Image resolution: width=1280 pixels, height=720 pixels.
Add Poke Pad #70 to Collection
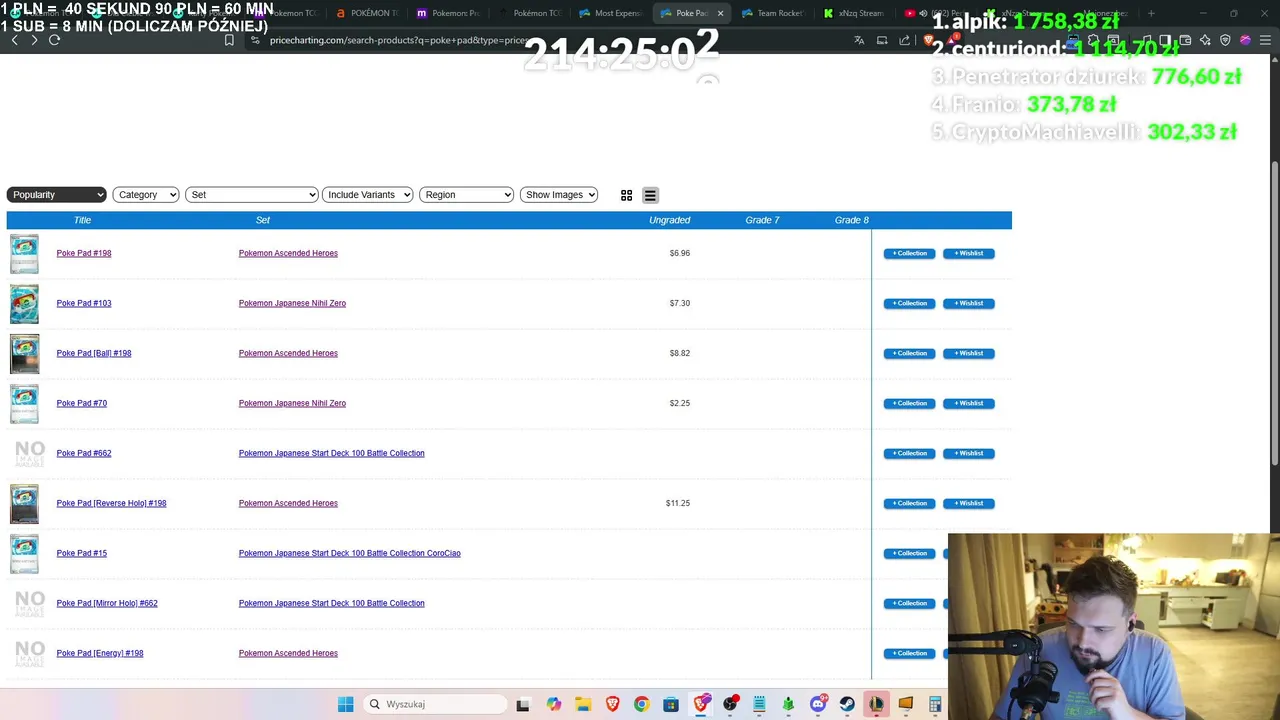(x=909, y=403)
